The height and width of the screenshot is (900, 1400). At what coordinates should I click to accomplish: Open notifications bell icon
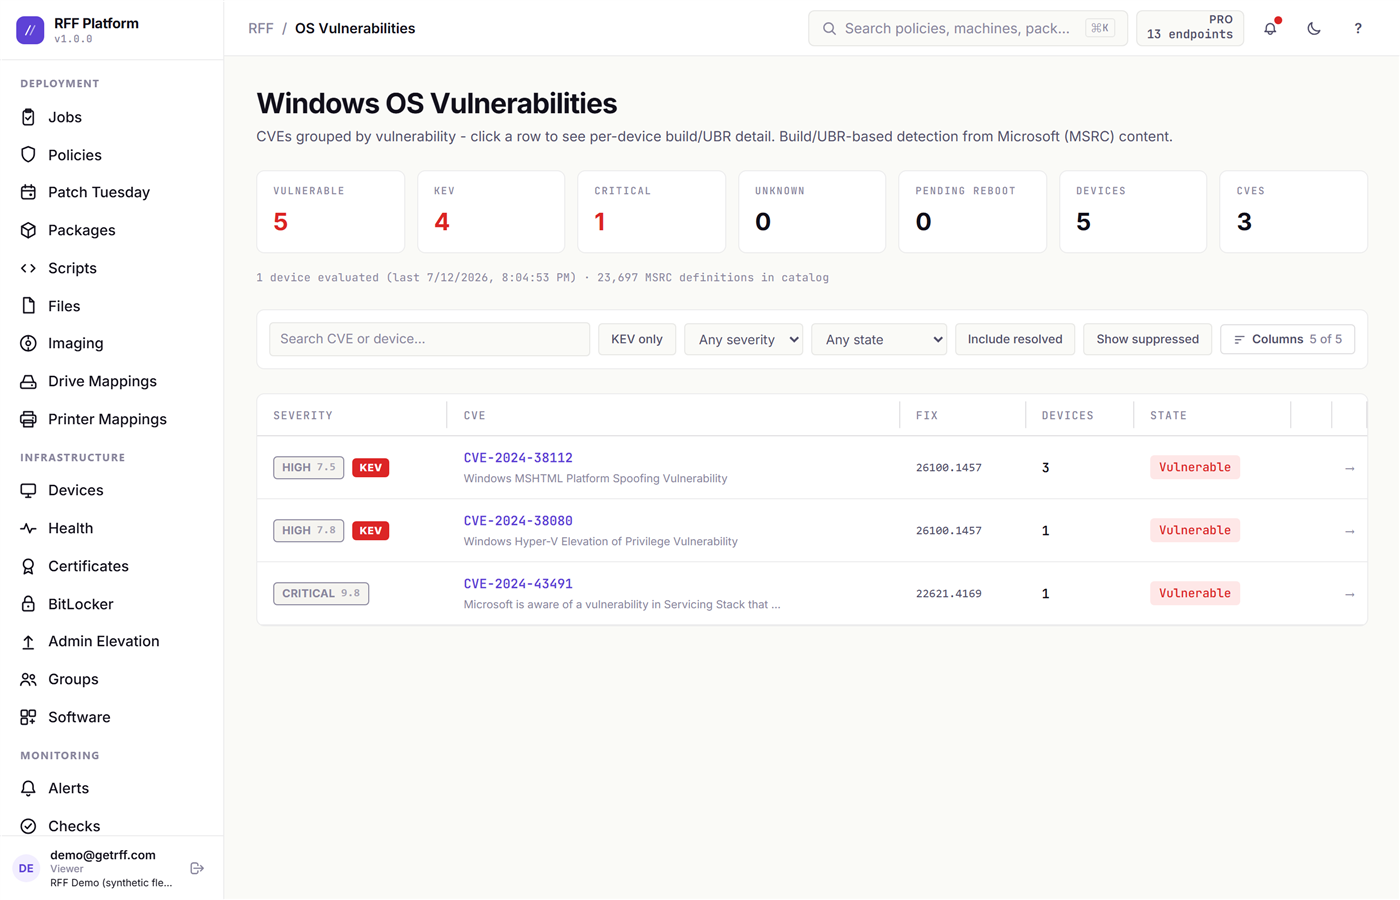point(1270,28)
